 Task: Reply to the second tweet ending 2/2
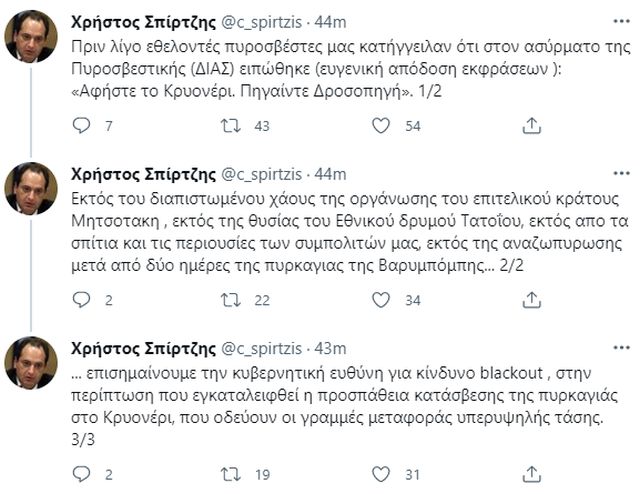(x=84, y=299)
